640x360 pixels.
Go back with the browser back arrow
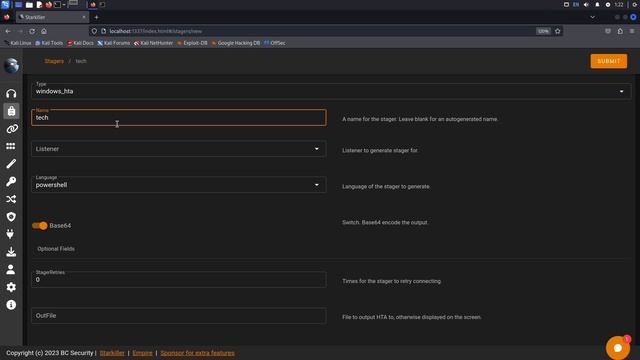8,31
